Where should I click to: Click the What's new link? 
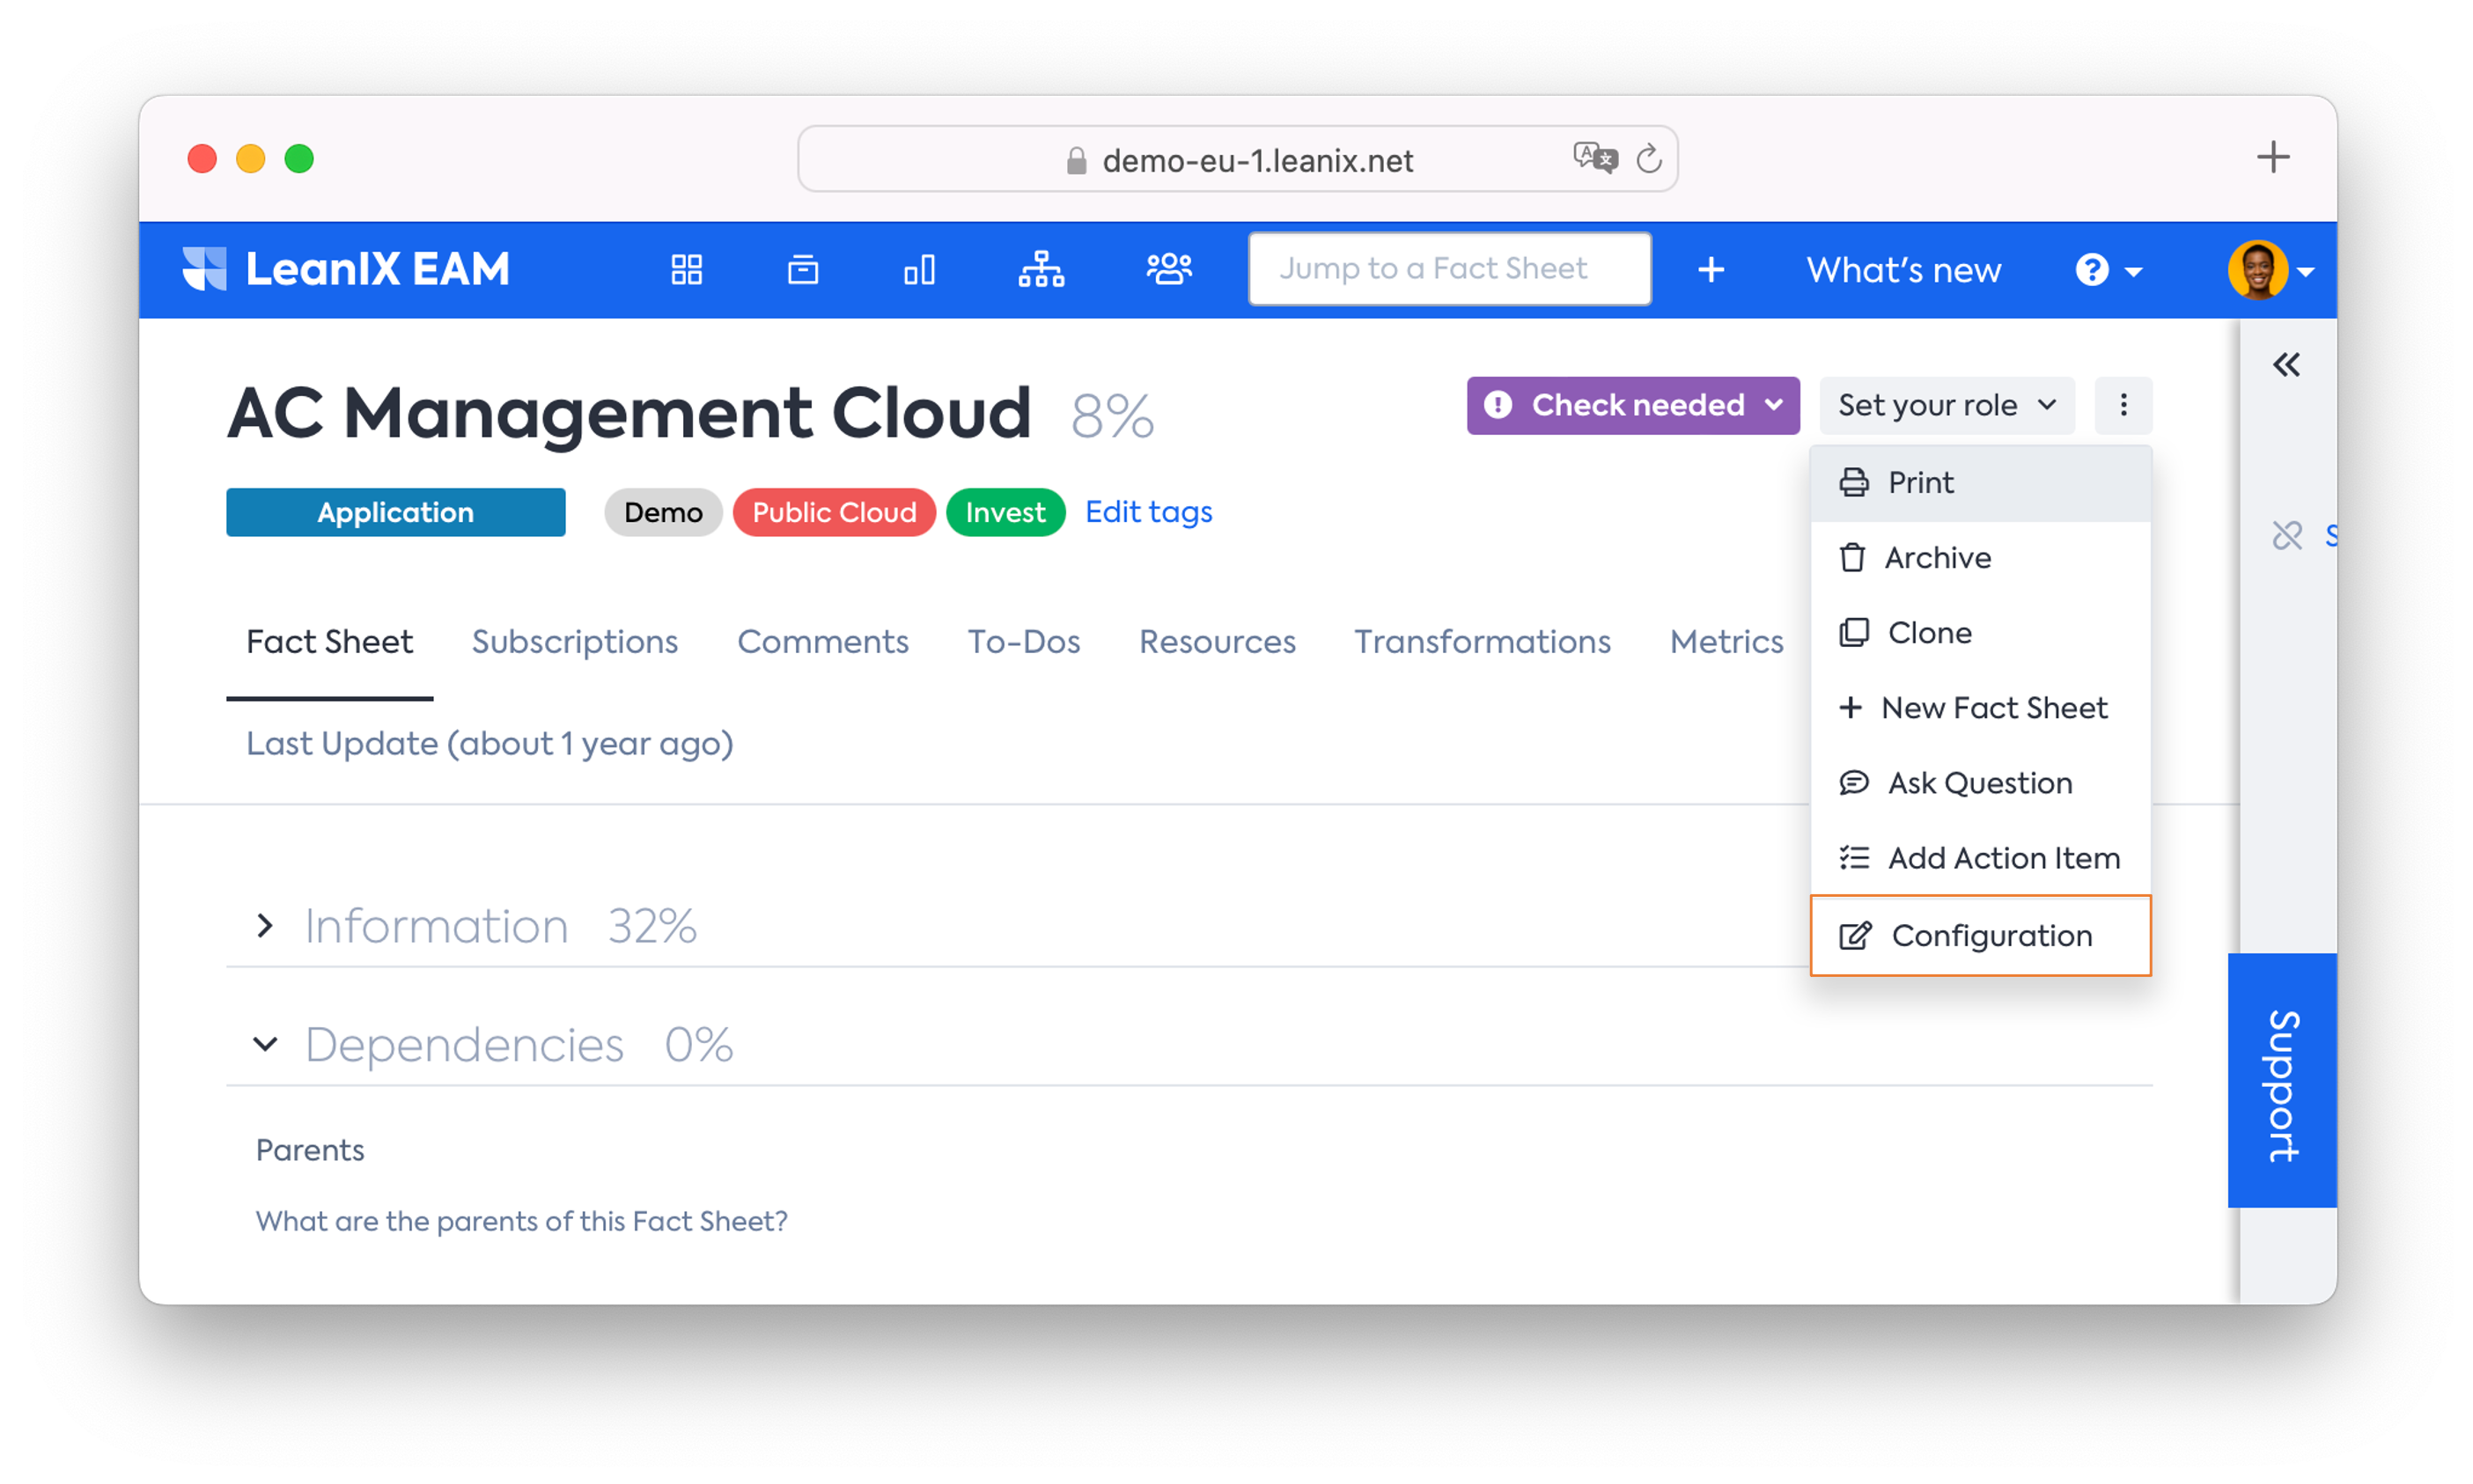click(x=1903, y=270)
